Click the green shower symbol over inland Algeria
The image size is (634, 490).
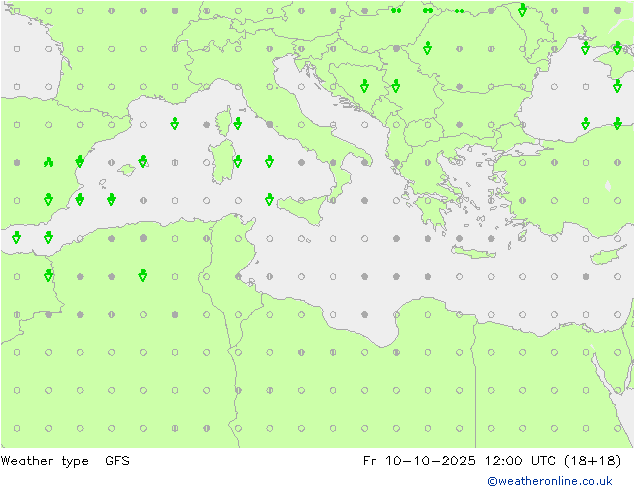[x=142, y=275]
